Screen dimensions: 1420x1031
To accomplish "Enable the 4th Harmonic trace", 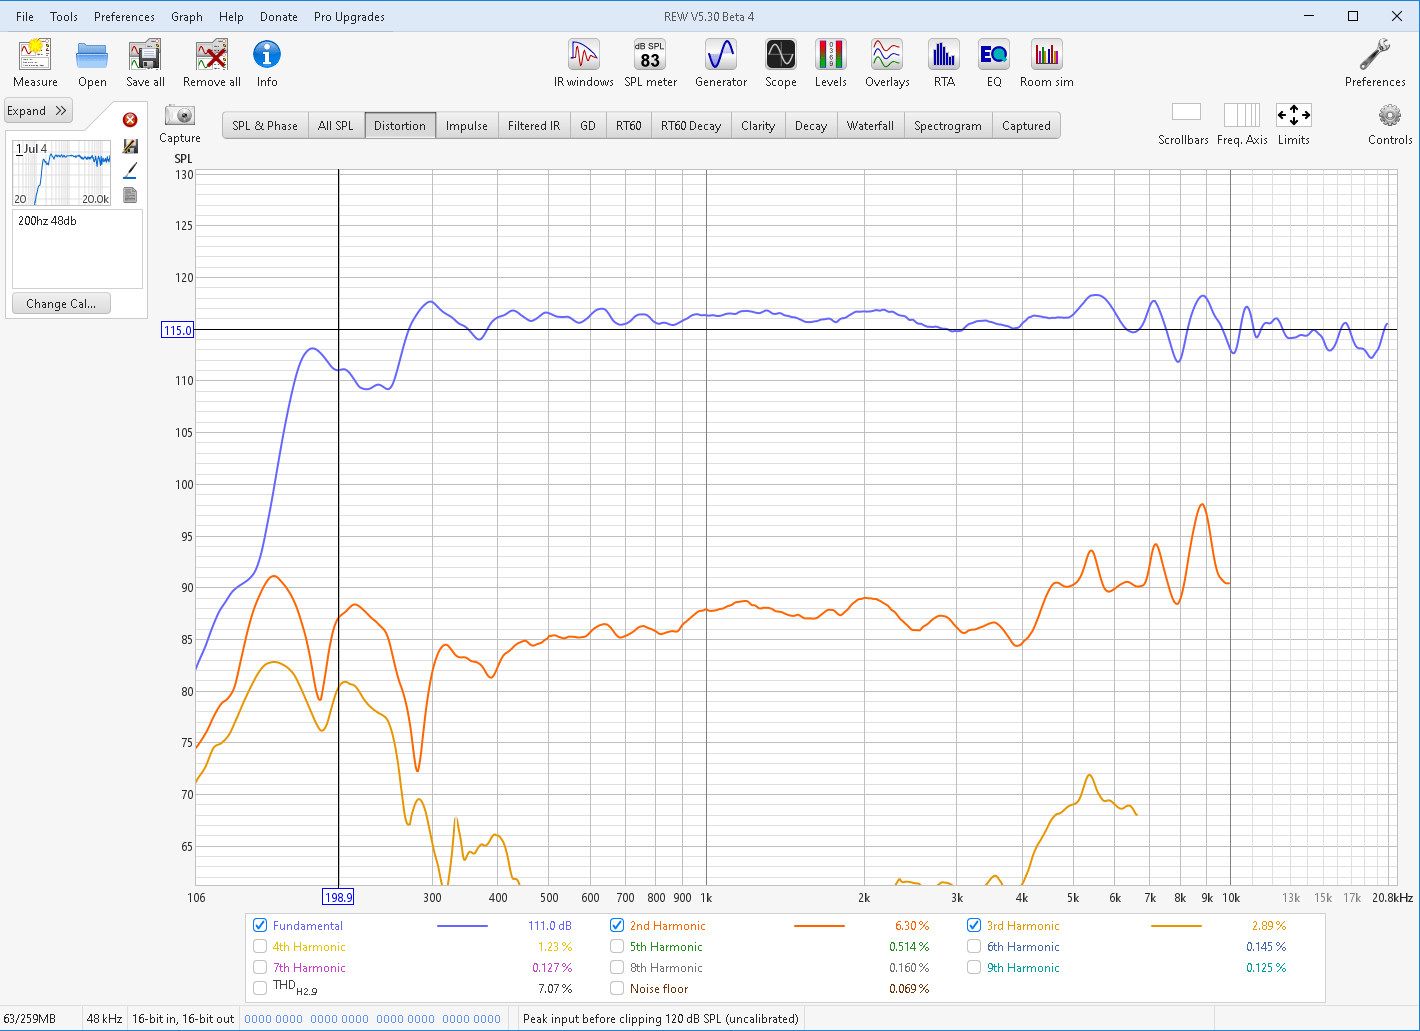I will (260, 946).
